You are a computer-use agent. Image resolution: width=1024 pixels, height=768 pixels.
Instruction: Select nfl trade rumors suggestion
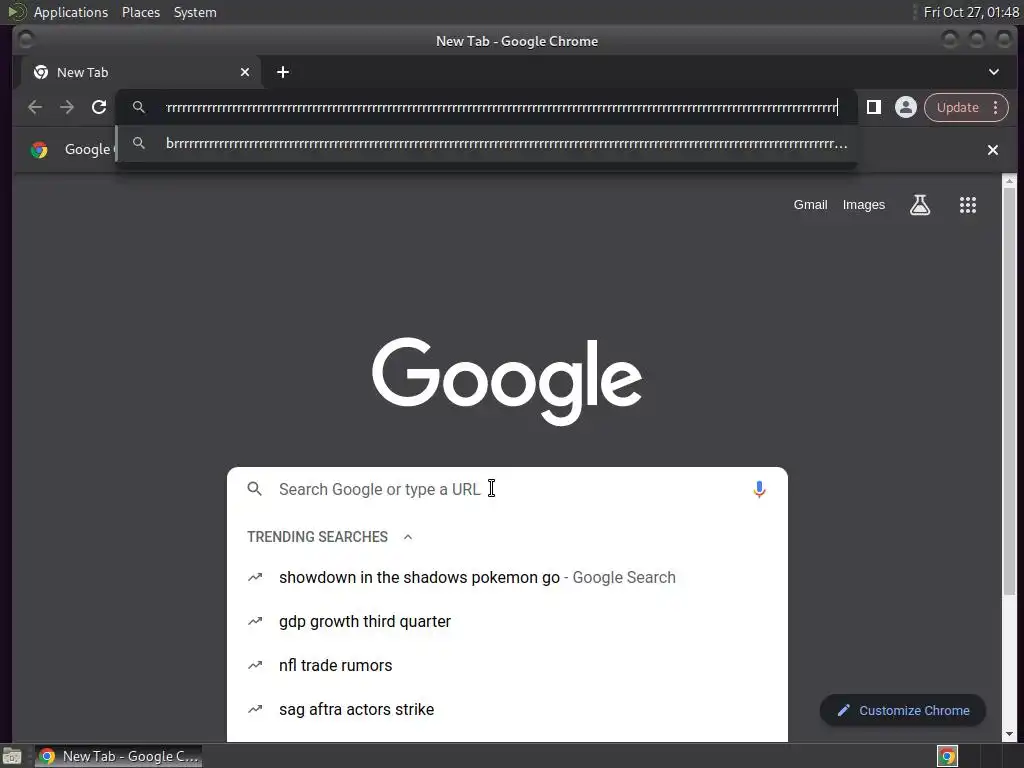[x=507, y=665]
